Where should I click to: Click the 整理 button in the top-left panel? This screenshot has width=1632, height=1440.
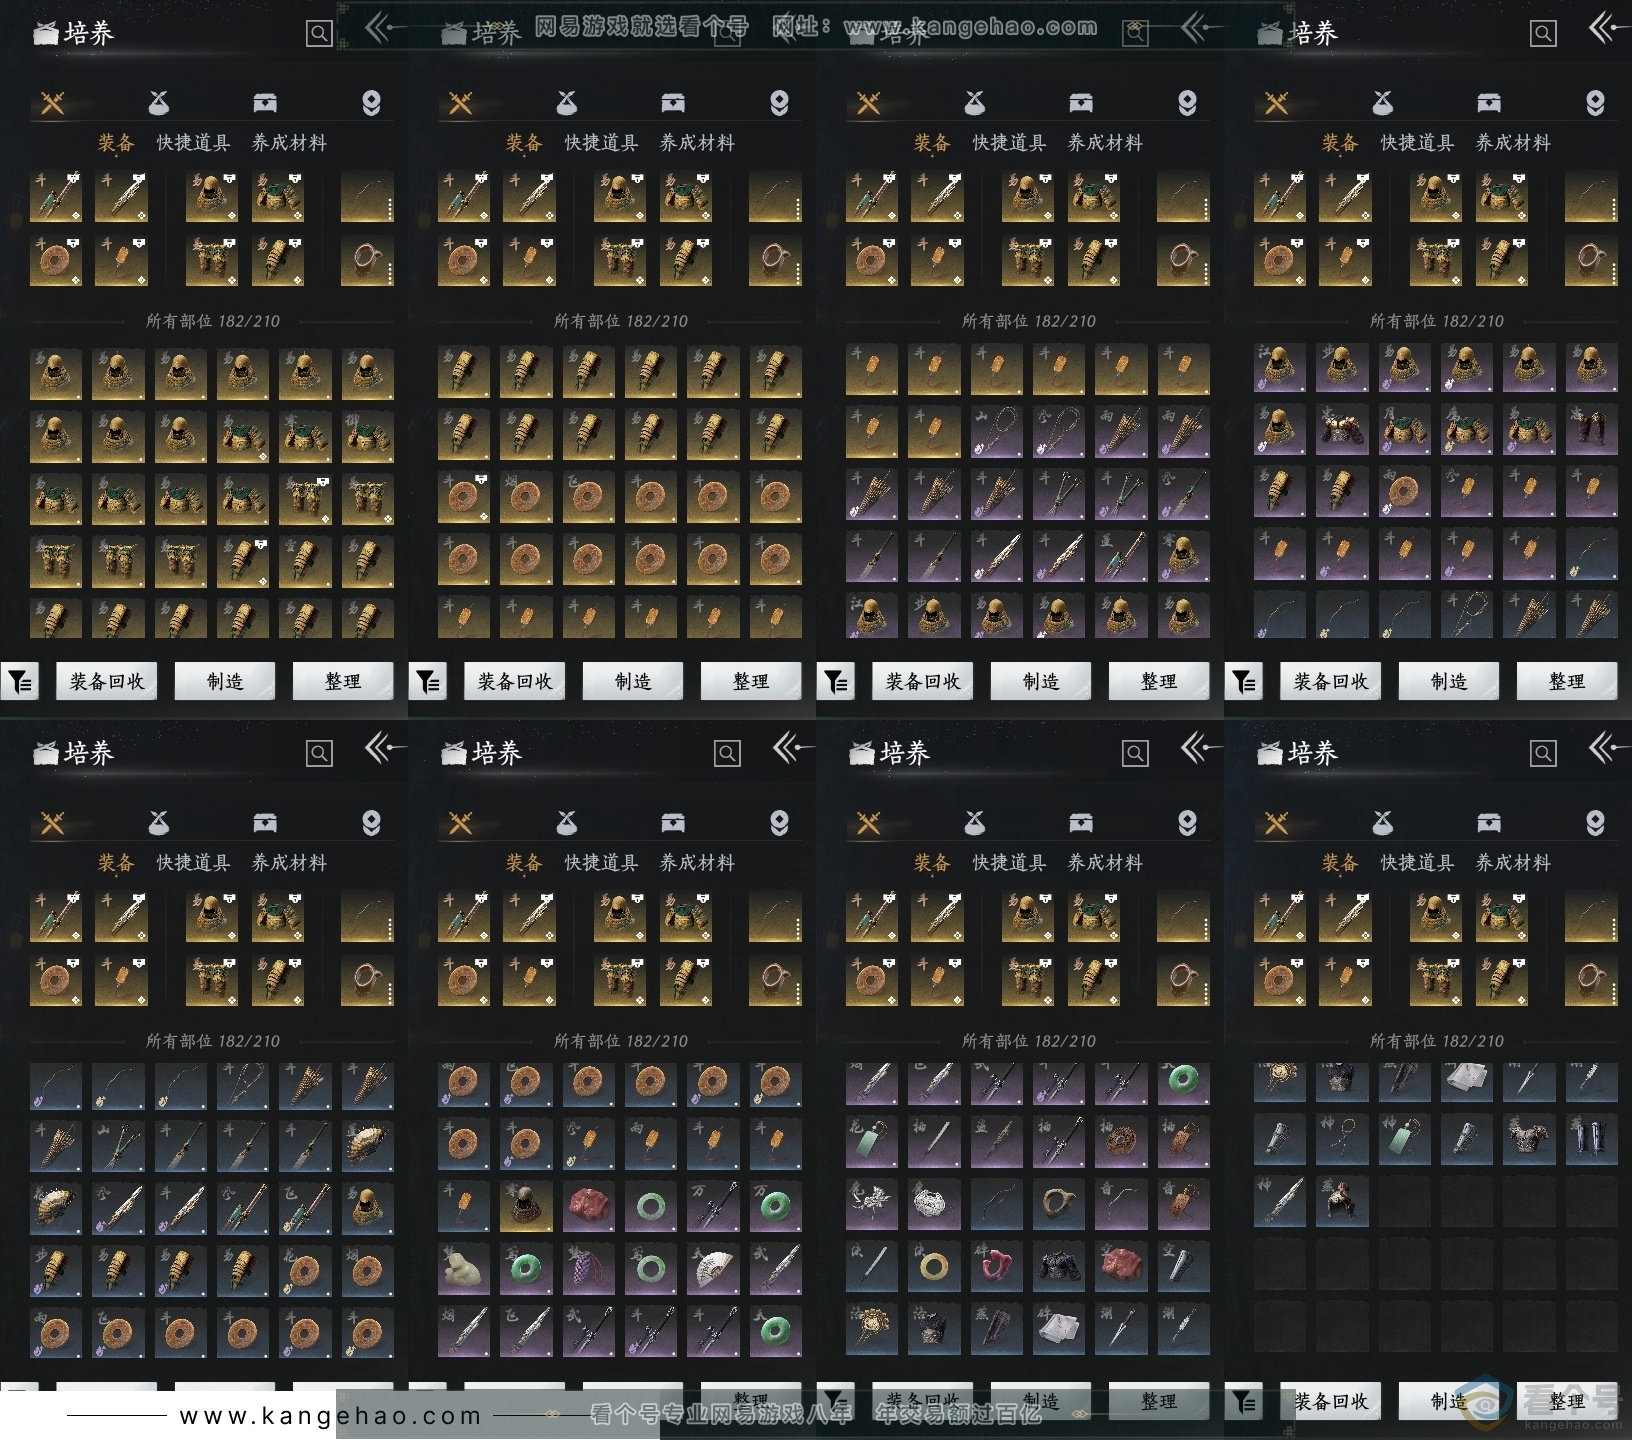[x=343, y=682]
